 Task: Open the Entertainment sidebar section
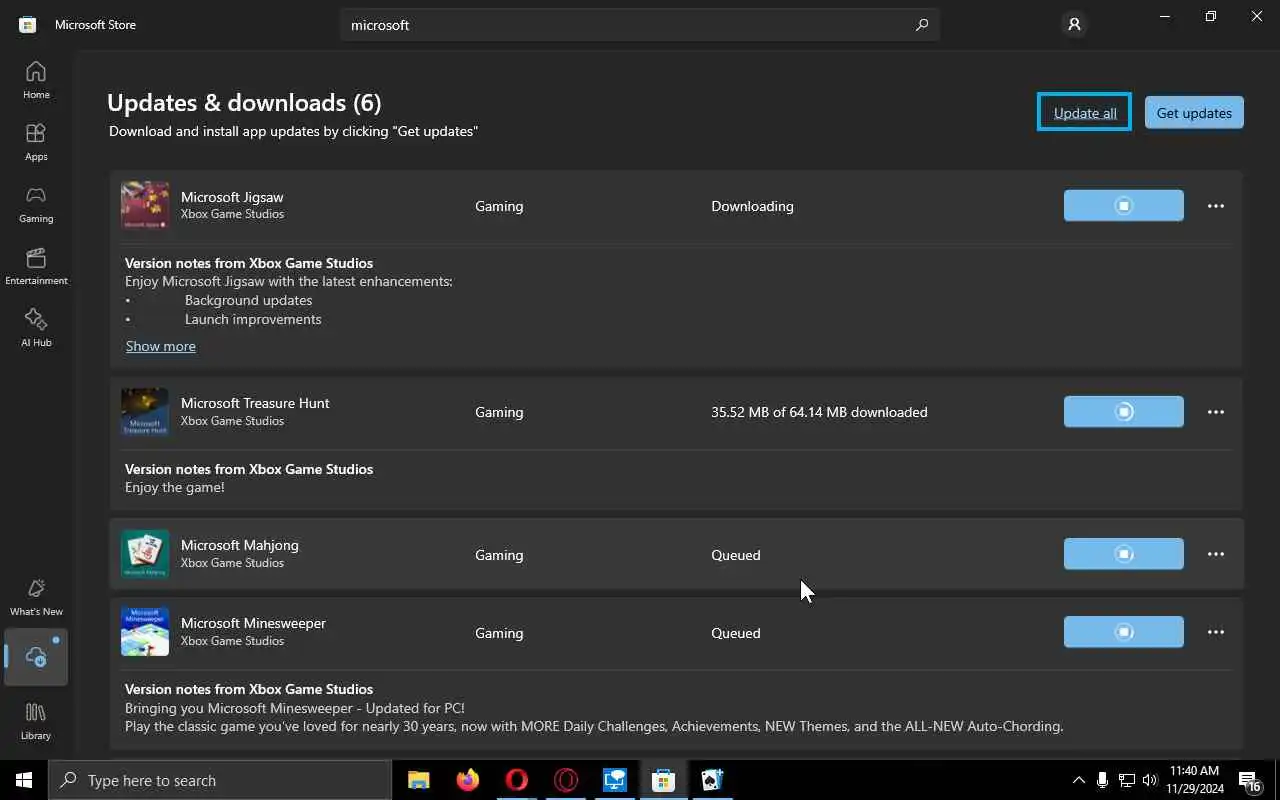tap(36, 266)
